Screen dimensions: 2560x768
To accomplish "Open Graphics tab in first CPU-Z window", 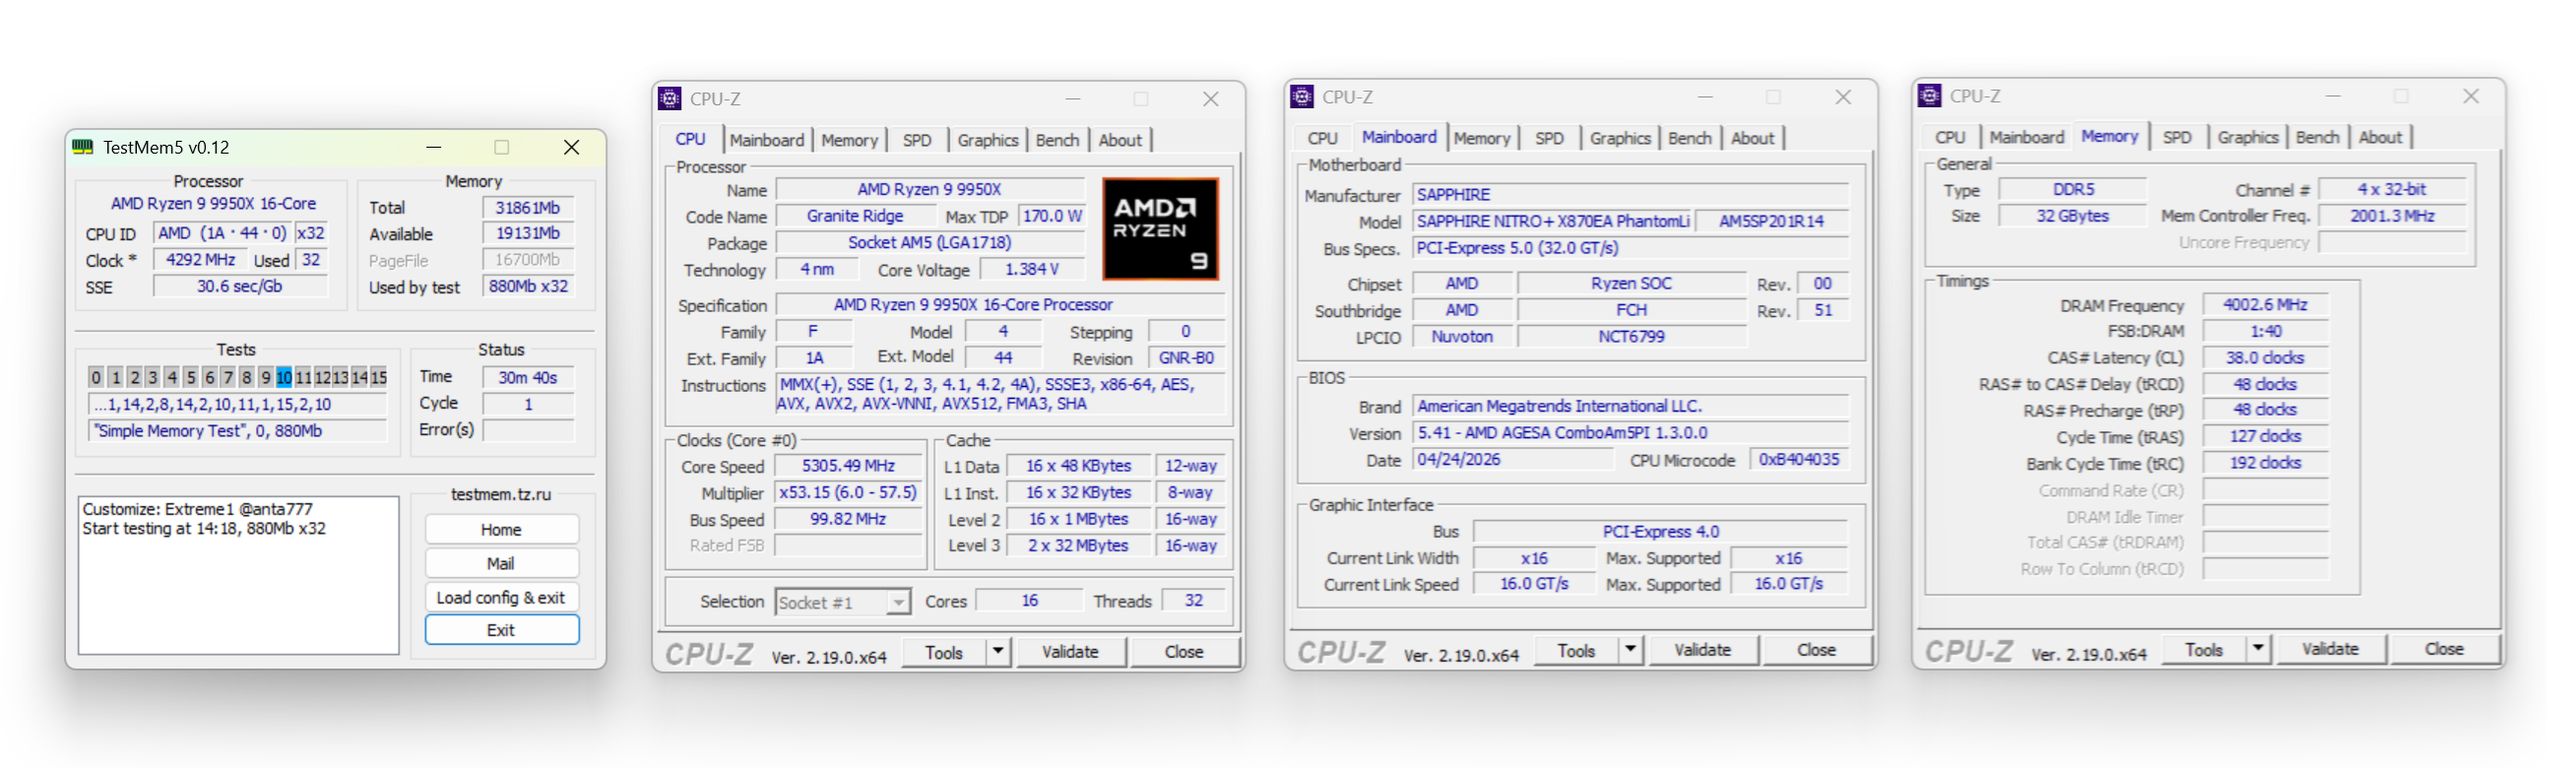I will [987, 140].
